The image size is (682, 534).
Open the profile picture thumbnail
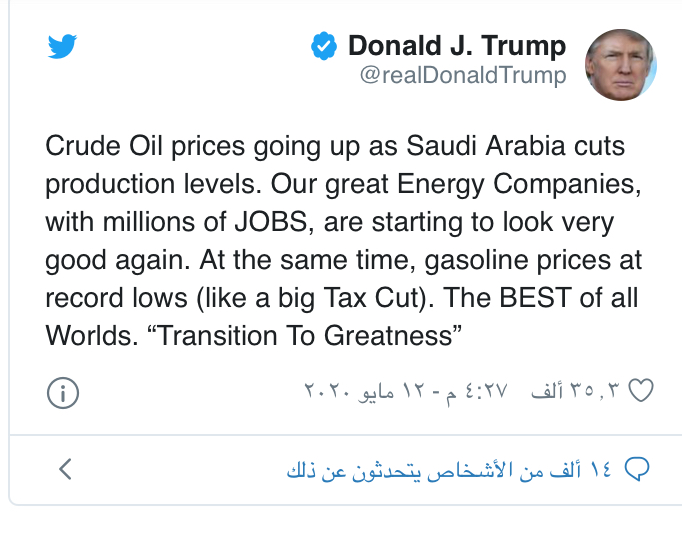point(620,64)
